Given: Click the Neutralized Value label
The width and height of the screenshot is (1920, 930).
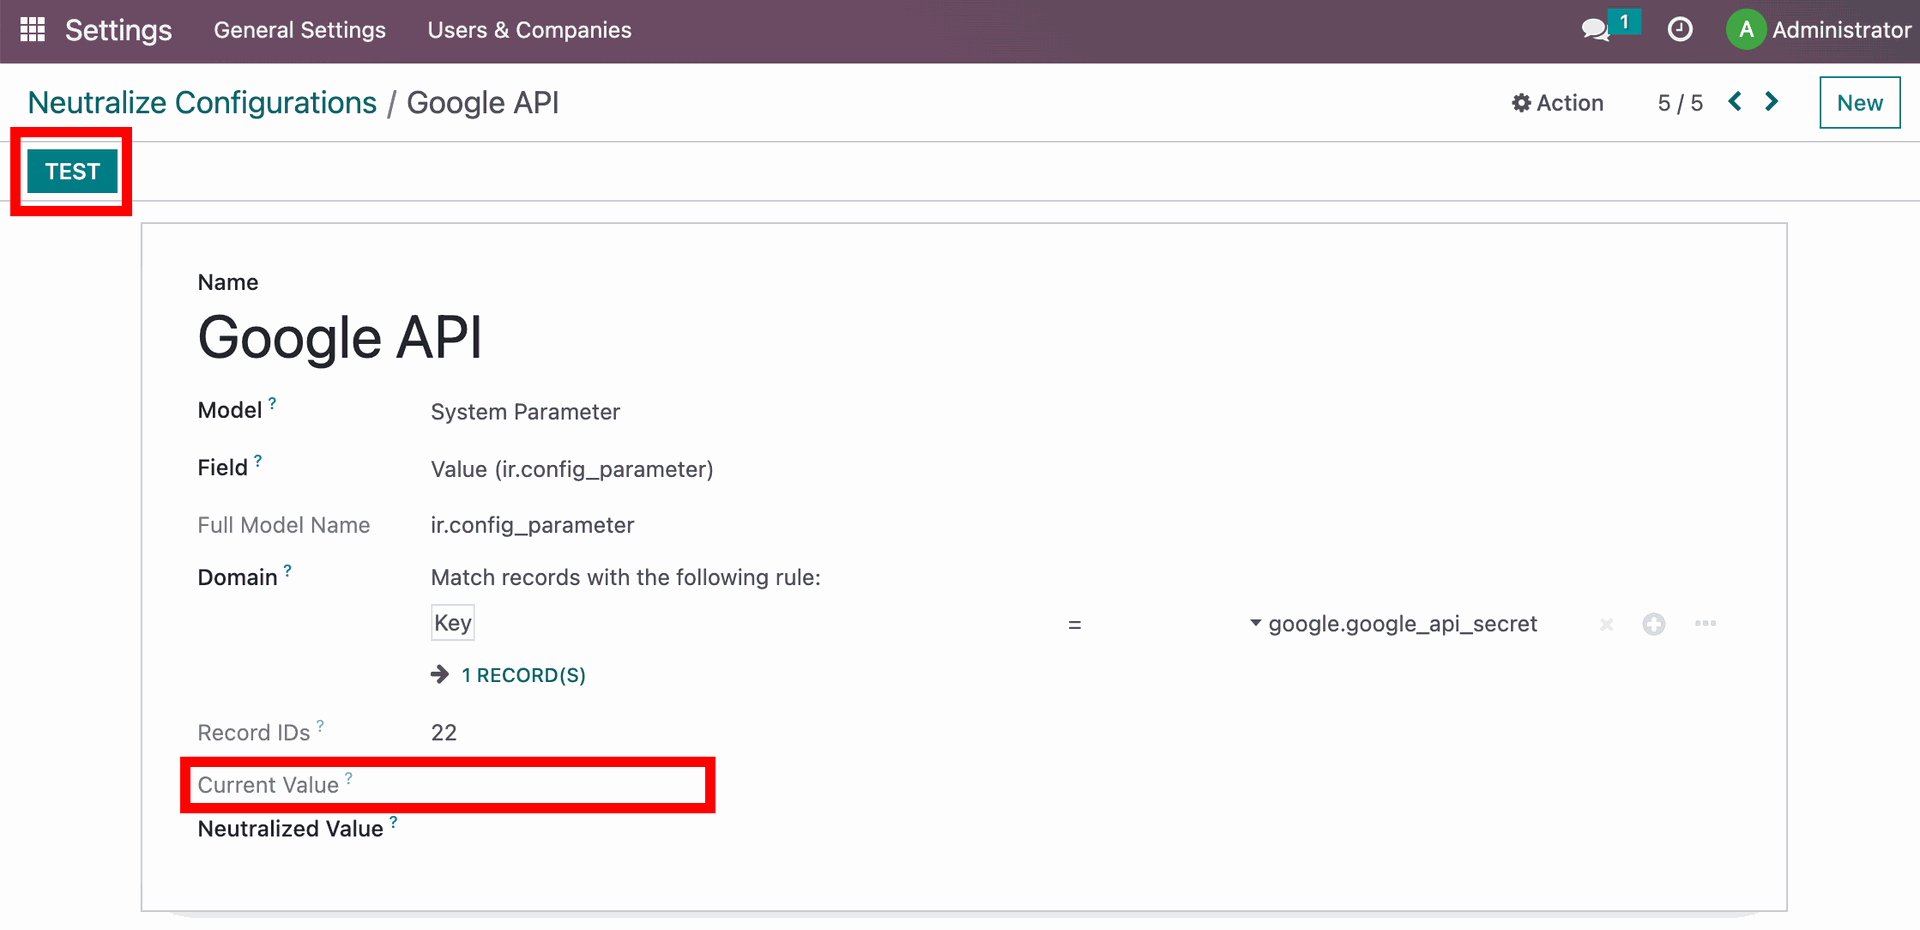Looking at the screenshot, I should pyautogui.click(x=290, y=829).
